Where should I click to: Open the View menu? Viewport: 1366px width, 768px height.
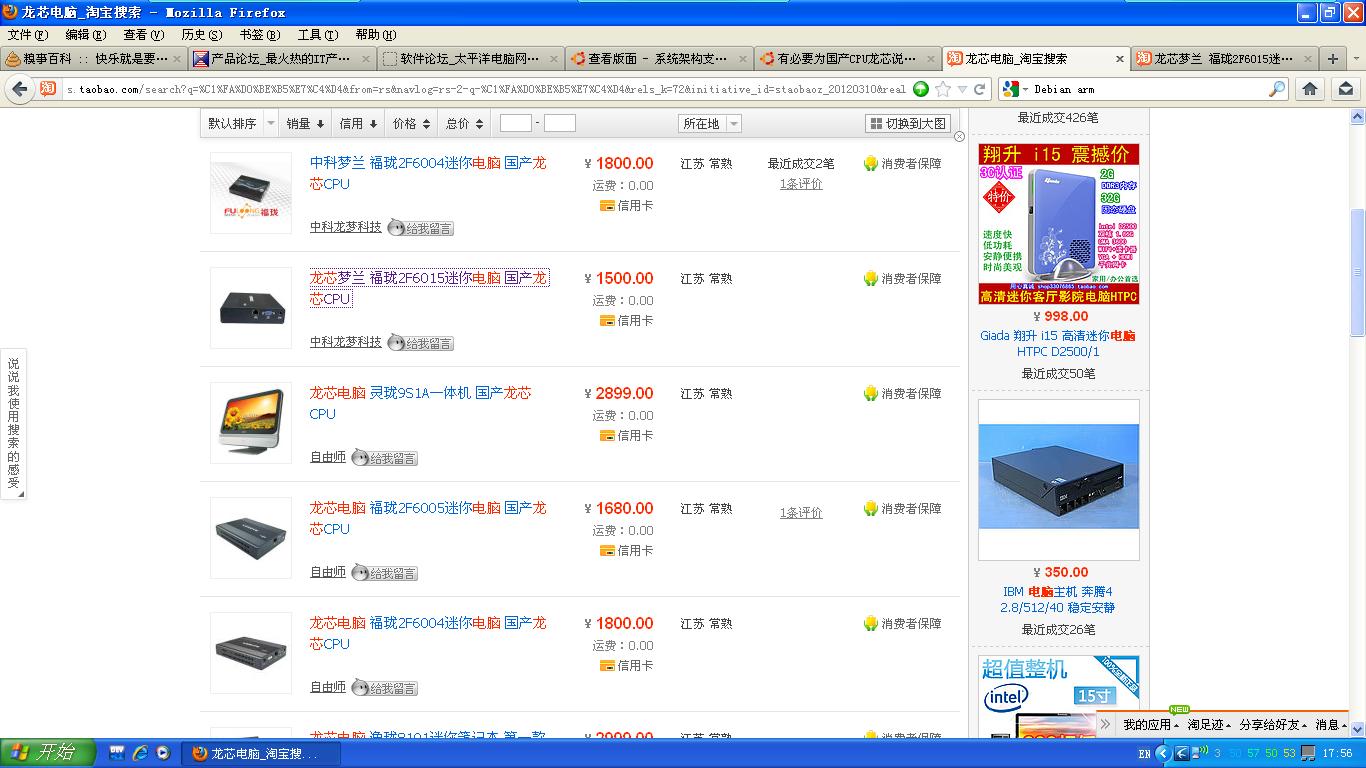pyautogui.click(x=144, y=34)
